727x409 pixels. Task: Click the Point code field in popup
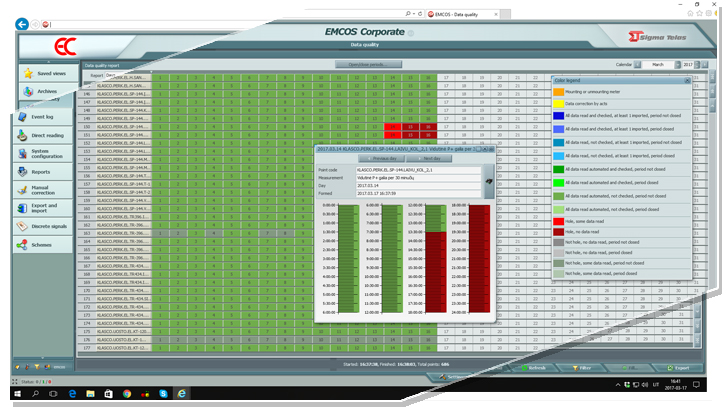pos(418,170)
